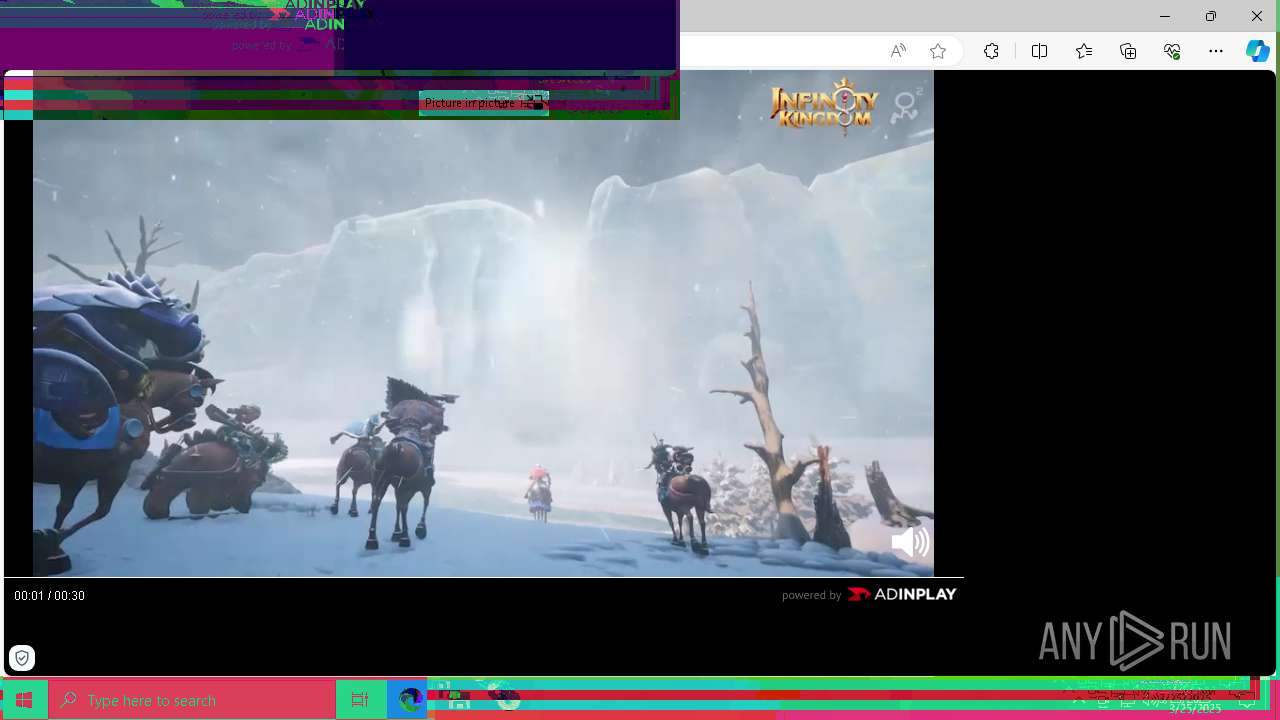
Task: Restore down the browser window
Action: pos(1211,16)
